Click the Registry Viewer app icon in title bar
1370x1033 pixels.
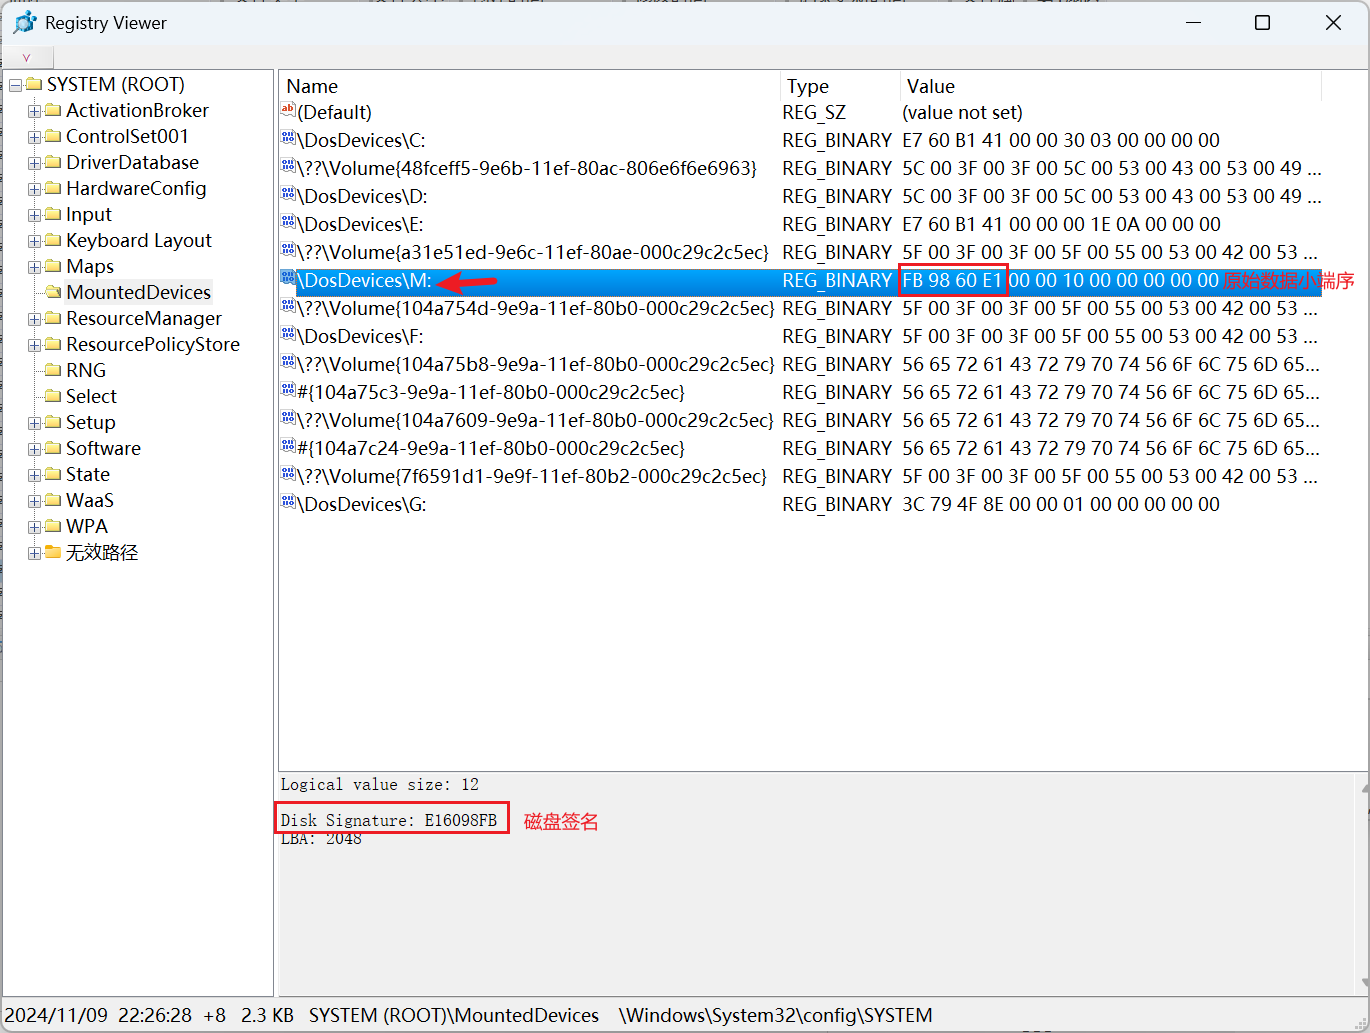[25, 22]
